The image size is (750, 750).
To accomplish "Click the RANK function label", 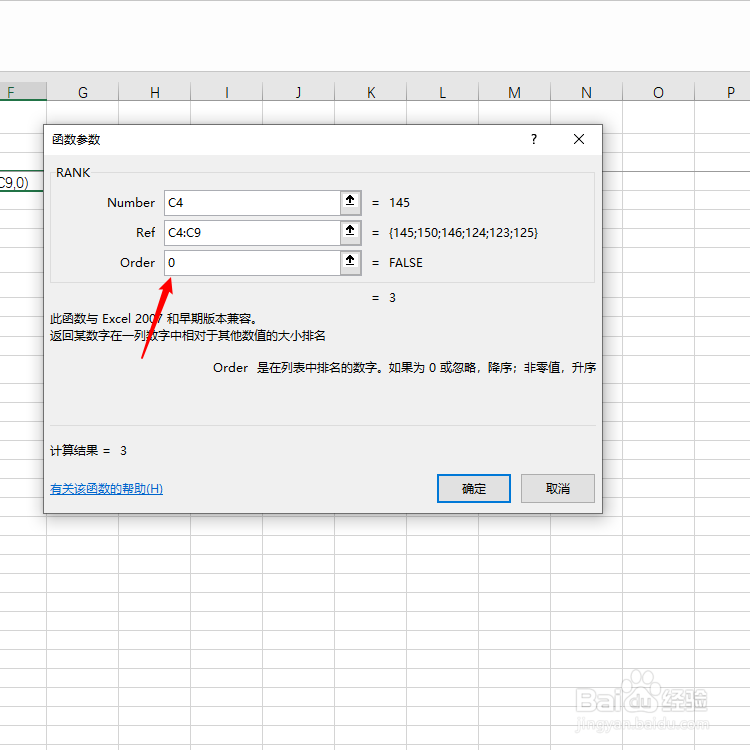I will tap(73, 173).
